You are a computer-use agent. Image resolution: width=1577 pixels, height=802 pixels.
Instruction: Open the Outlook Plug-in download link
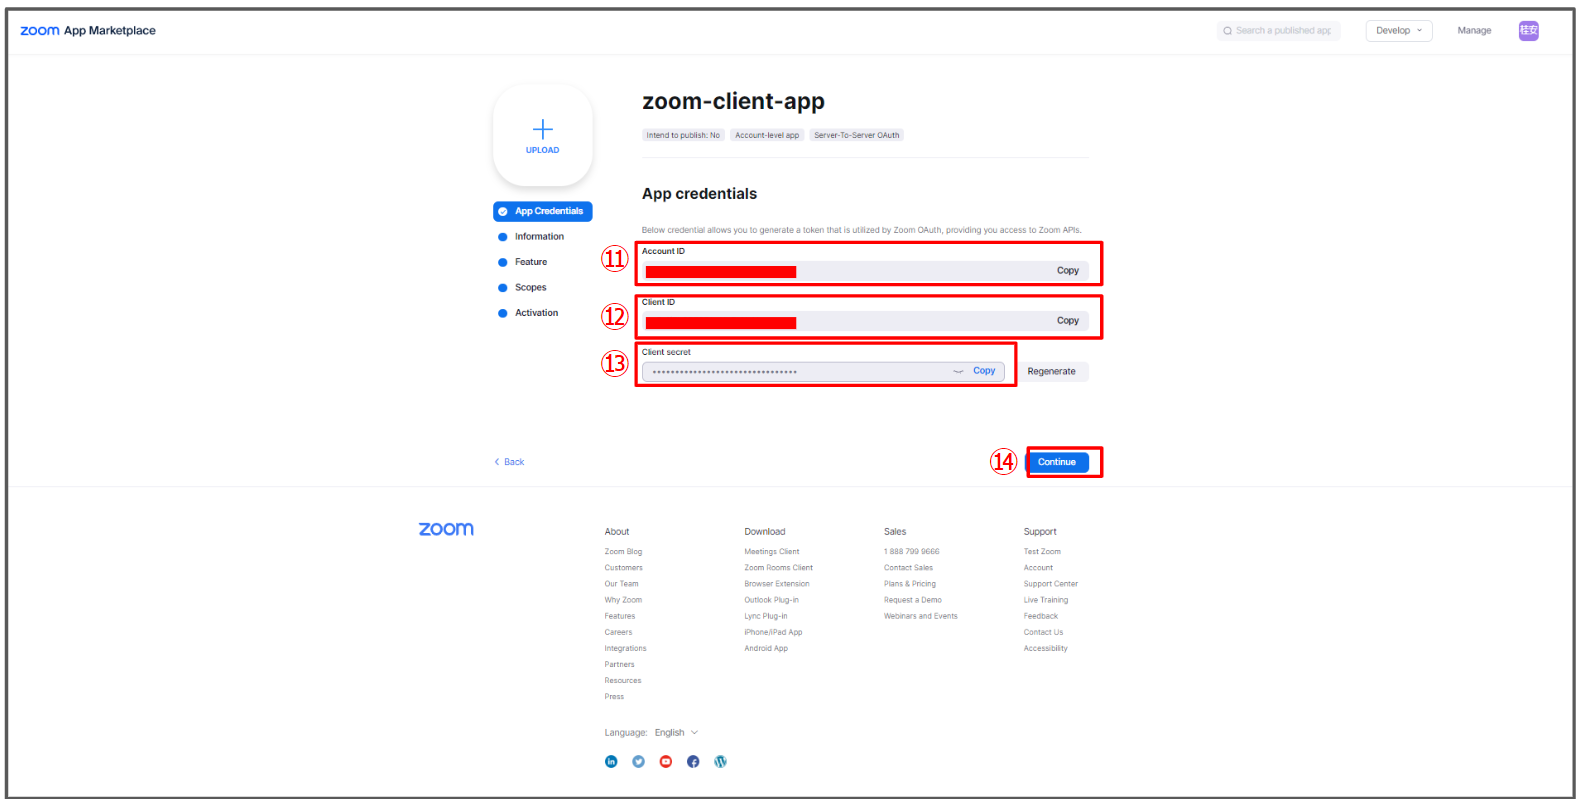coord(771,600)
